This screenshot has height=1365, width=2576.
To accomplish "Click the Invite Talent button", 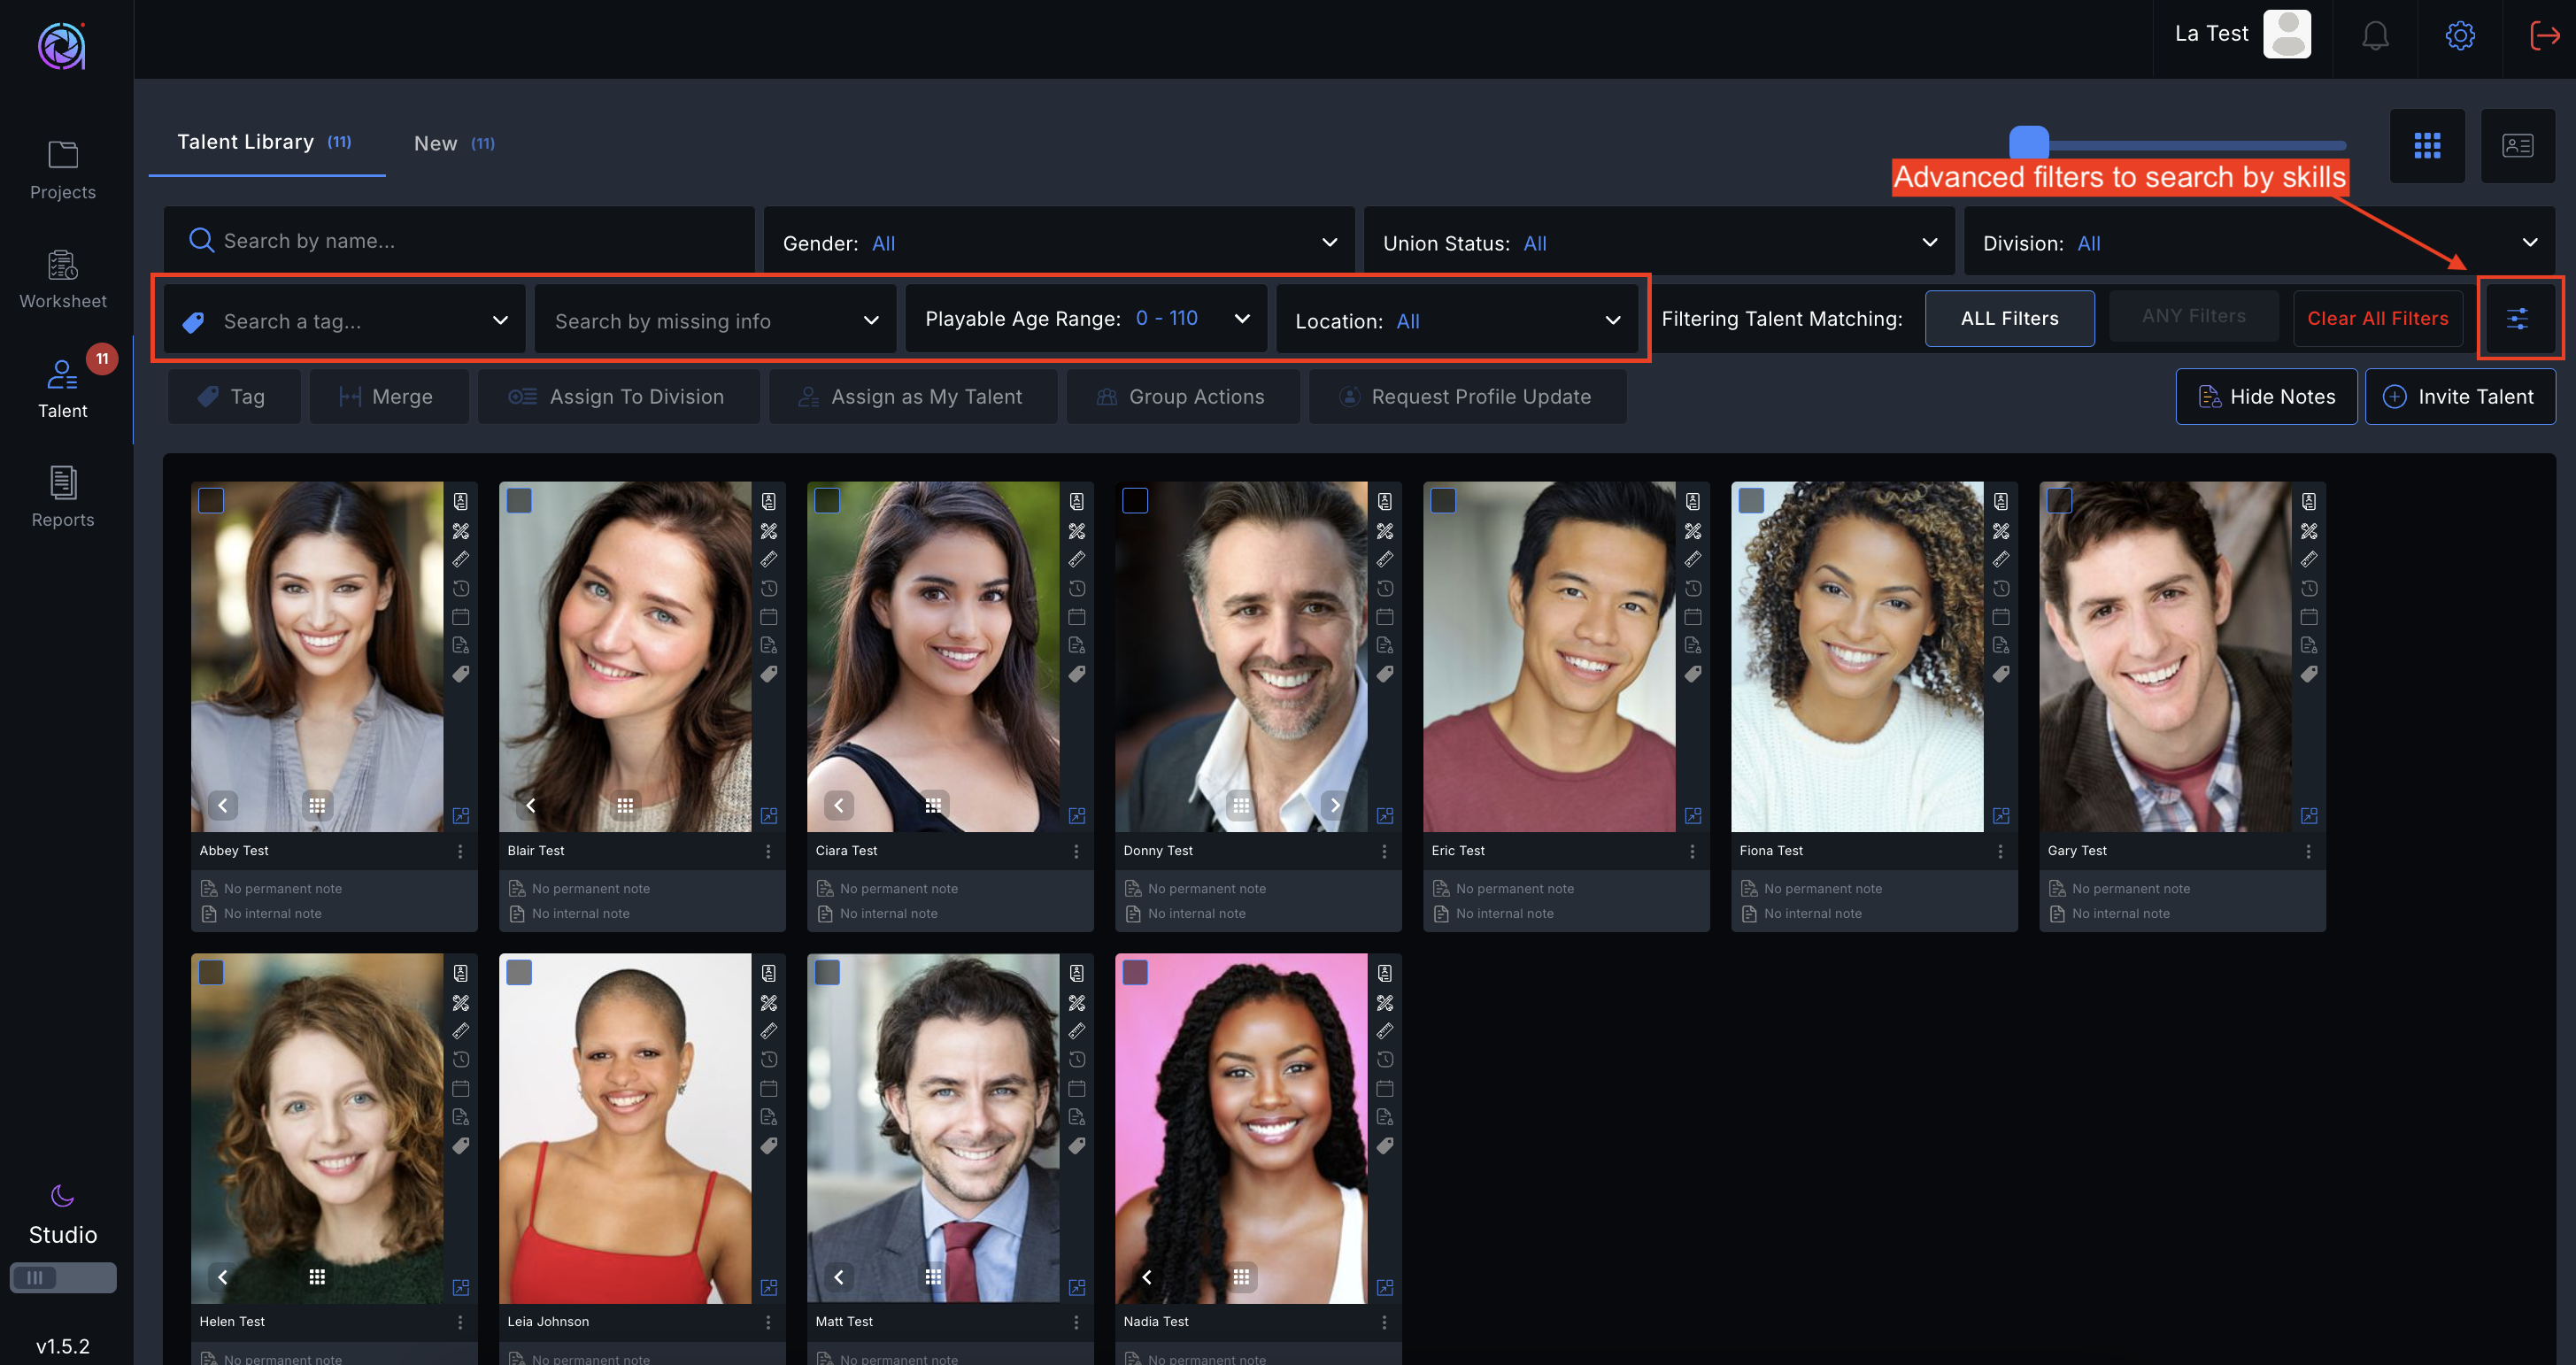I will (2460, 397).
